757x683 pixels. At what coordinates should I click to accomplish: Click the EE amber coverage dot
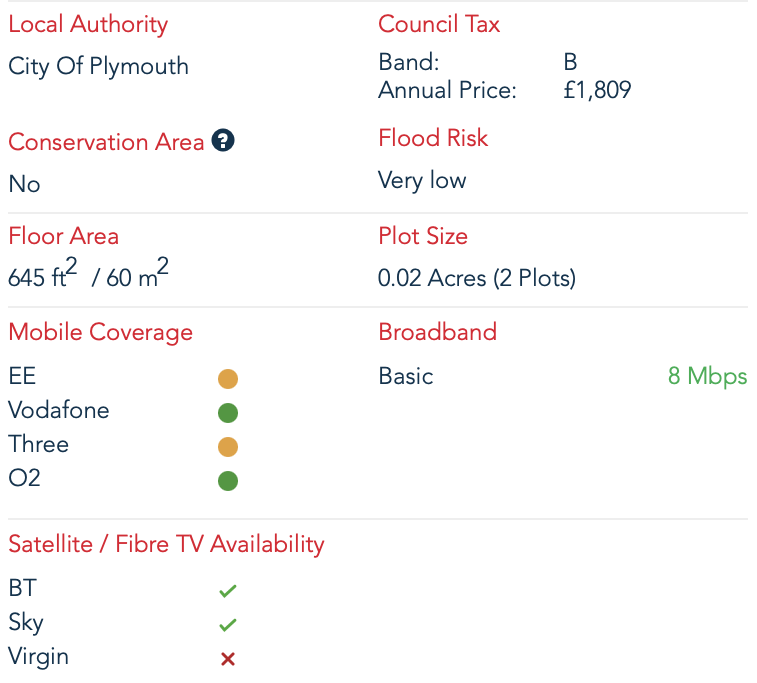tap(228, 379)
